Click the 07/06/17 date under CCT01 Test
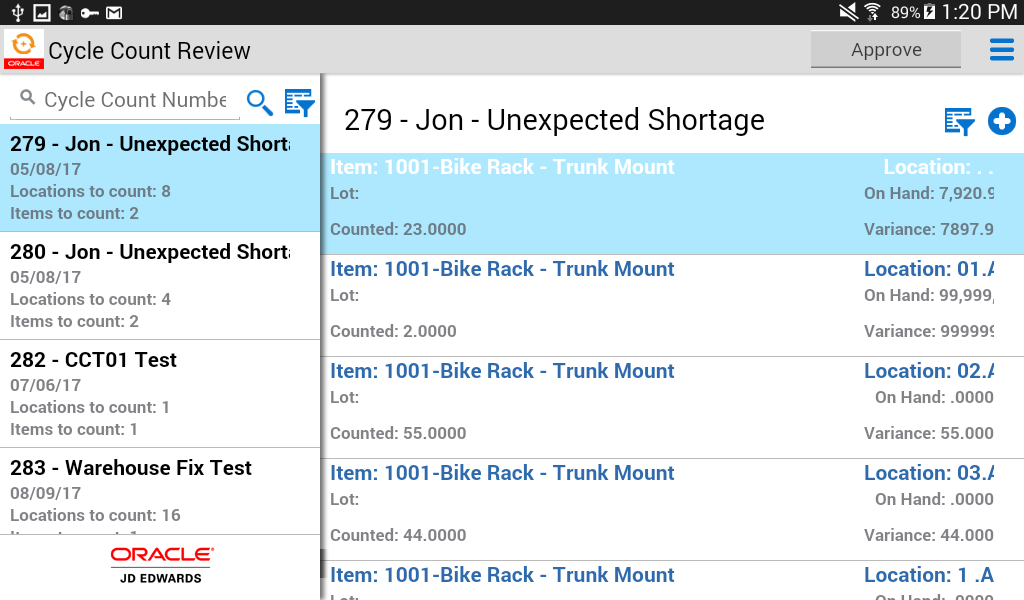1024x600 pixels. [x=46, y=385]
